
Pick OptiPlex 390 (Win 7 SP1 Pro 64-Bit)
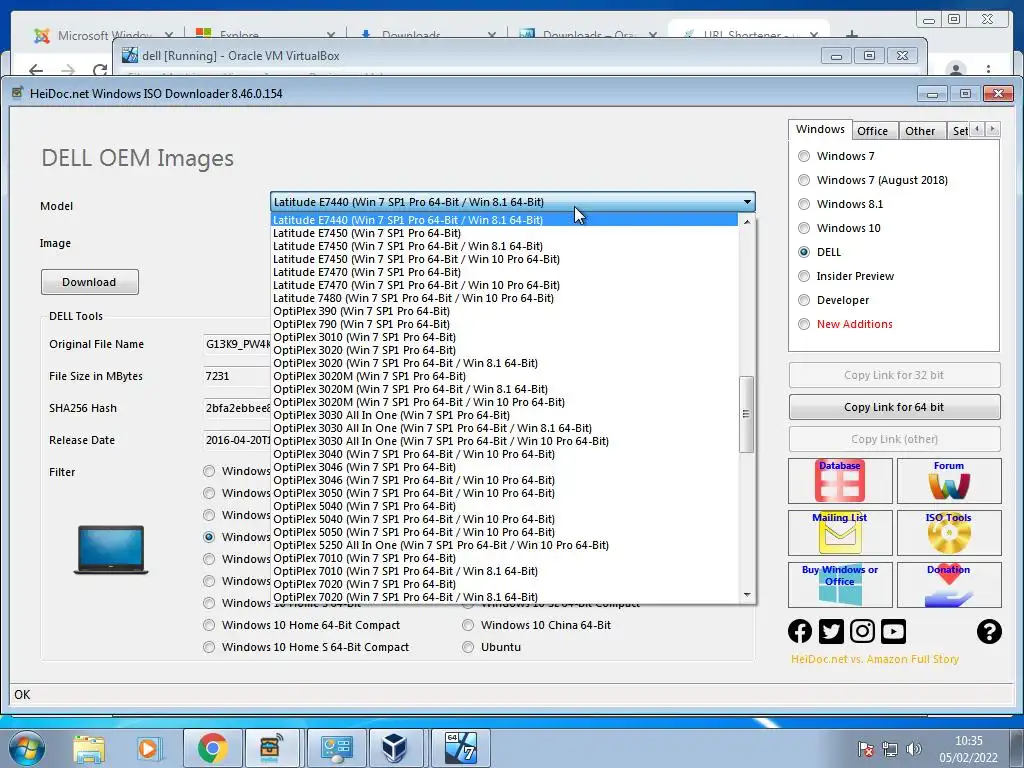pyautogui.click(x=505, y=311)
